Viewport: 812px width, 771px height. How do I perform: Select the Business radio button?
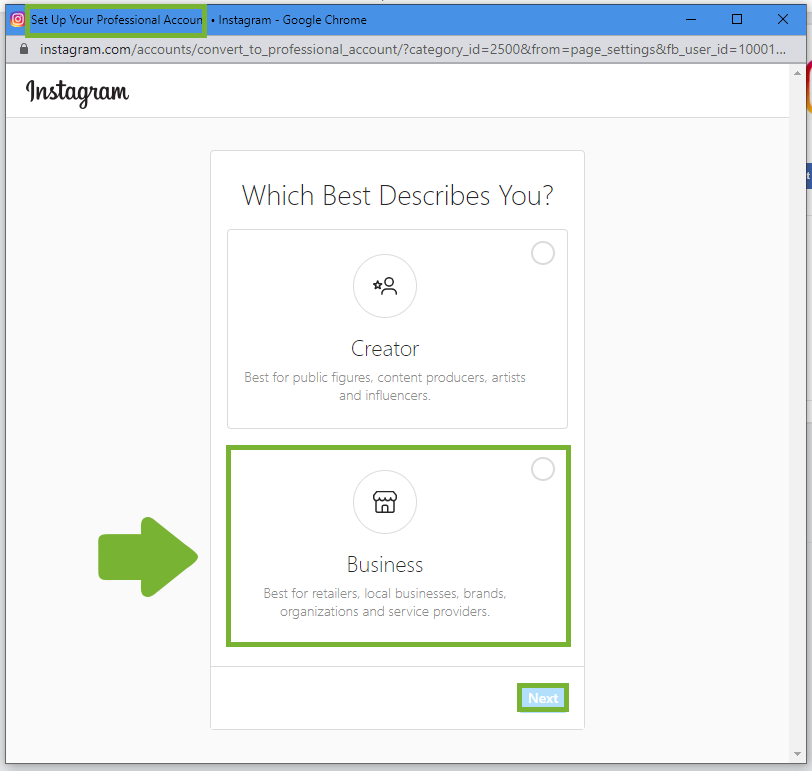543,469
